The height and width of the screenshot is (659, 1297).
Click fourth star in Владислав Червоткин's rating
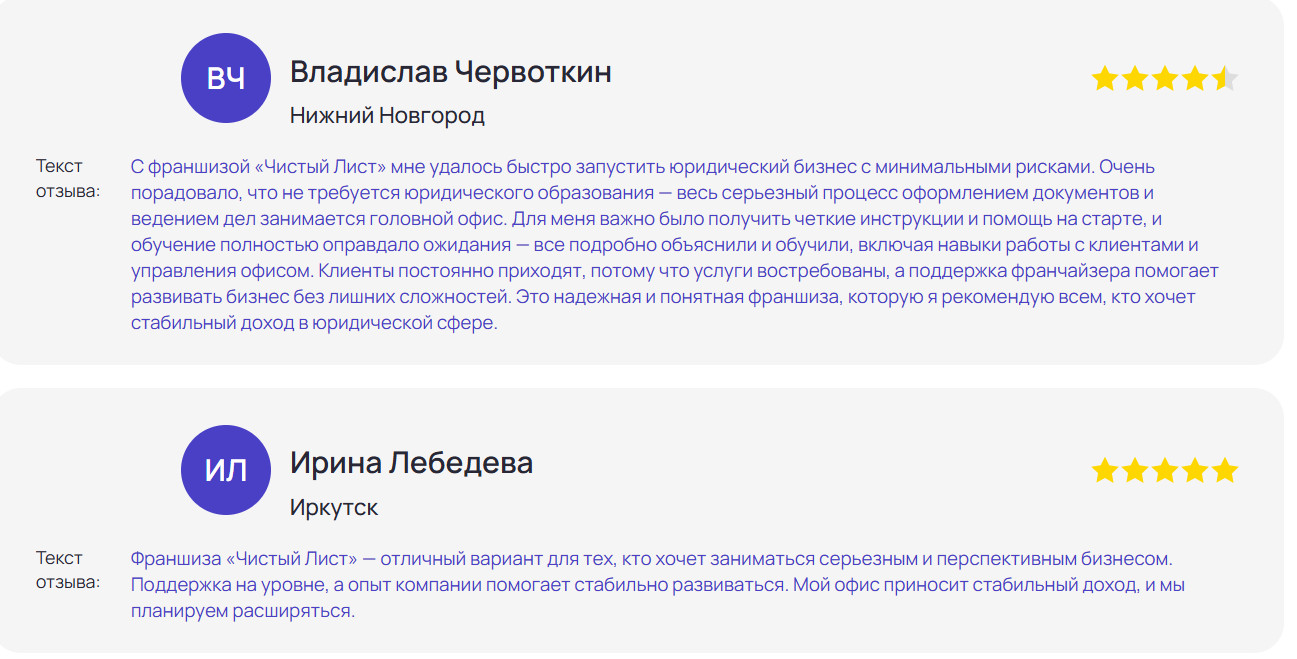coord(1195,79)
